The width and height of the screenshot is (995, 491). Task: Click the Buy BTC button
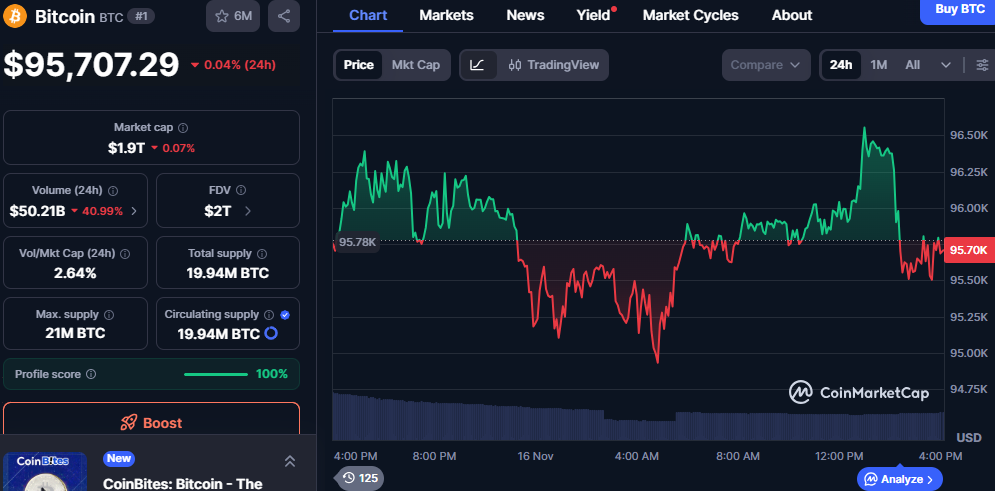tap(958, 9)
